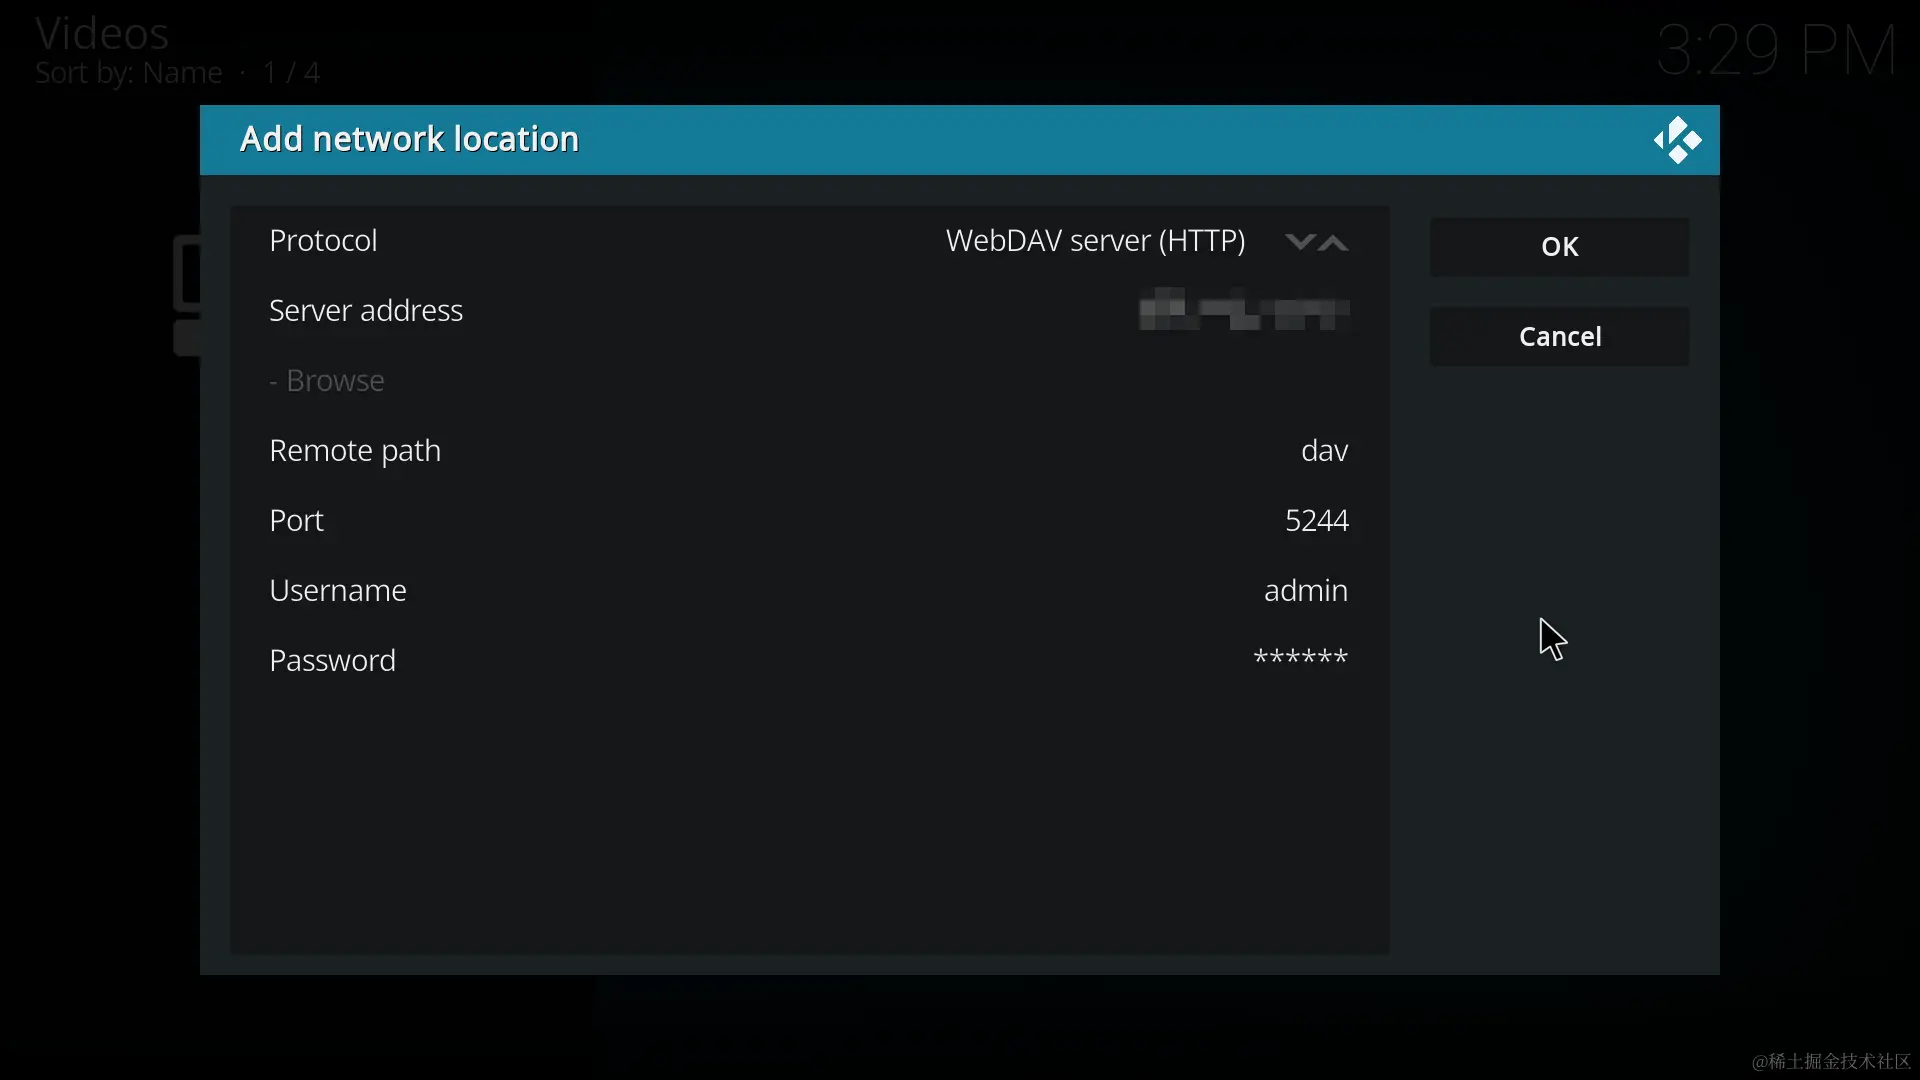Select the WebDAV server (HTTP) protocol value
Screen dimensions: 1920x1080
[1095, 241]
